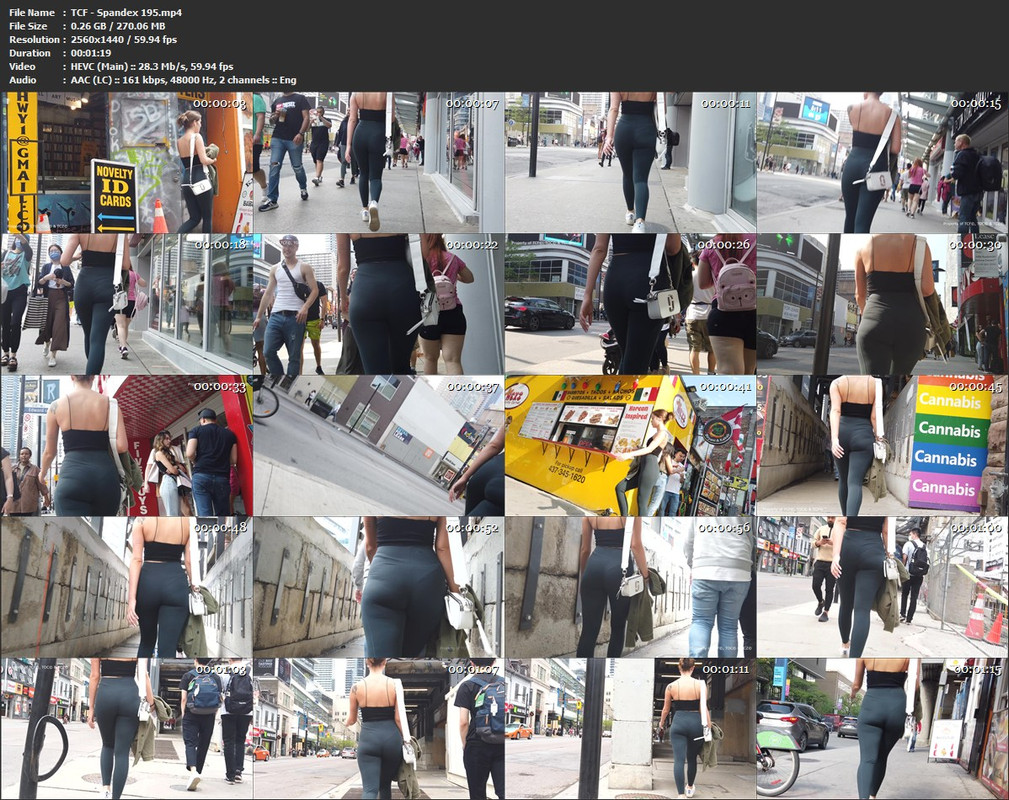Open the frame with orange traffic cones

[x=882, y=586]
